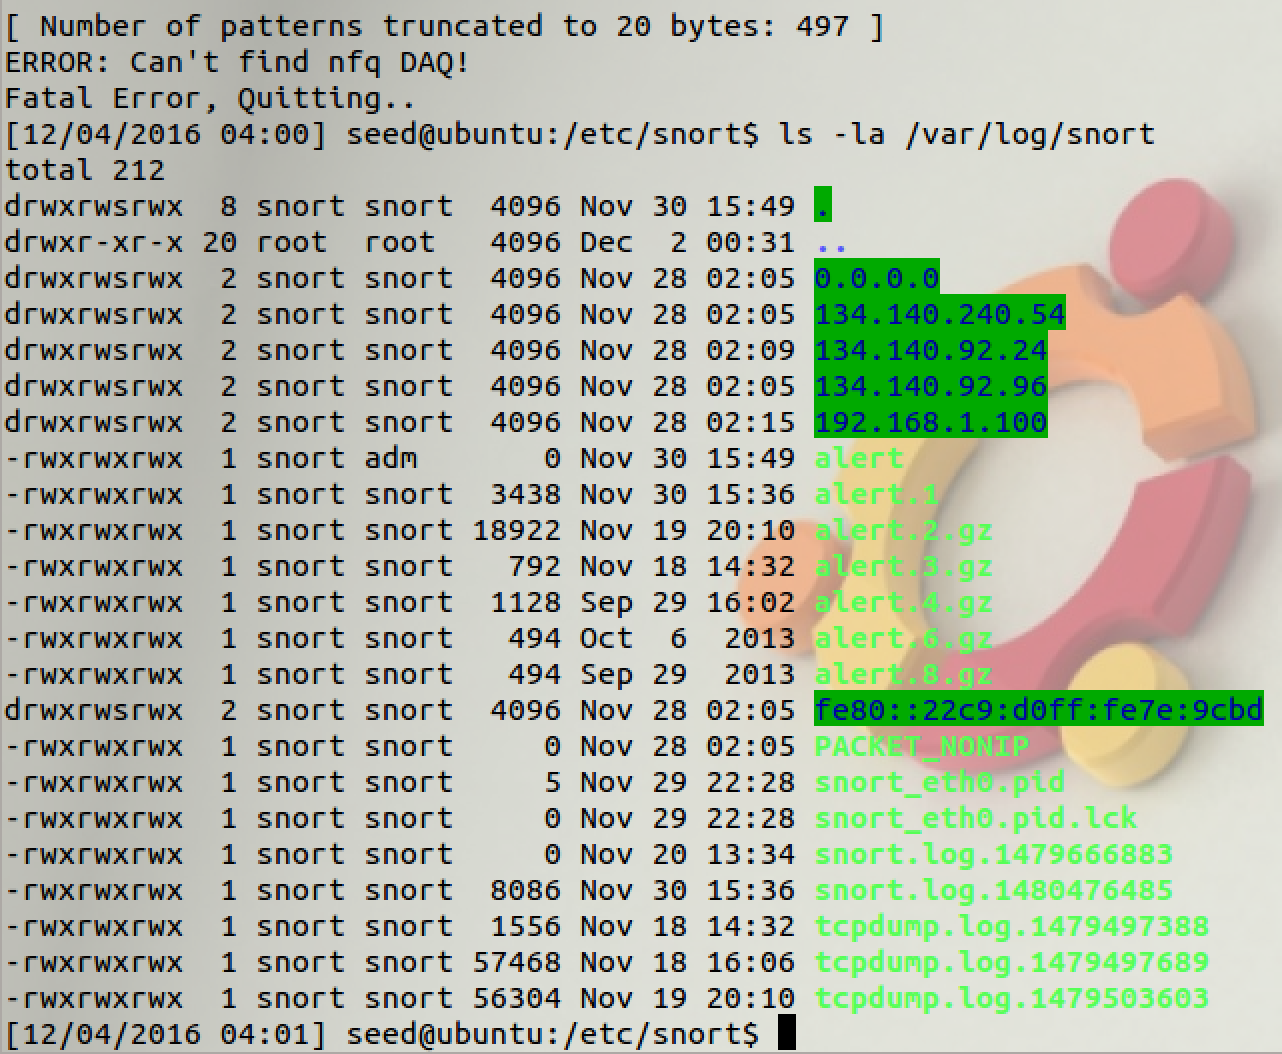Click the 134.140.92.96 directory name
The width and height of the screenshot is (1282, 1054).
tap(930, 387)
